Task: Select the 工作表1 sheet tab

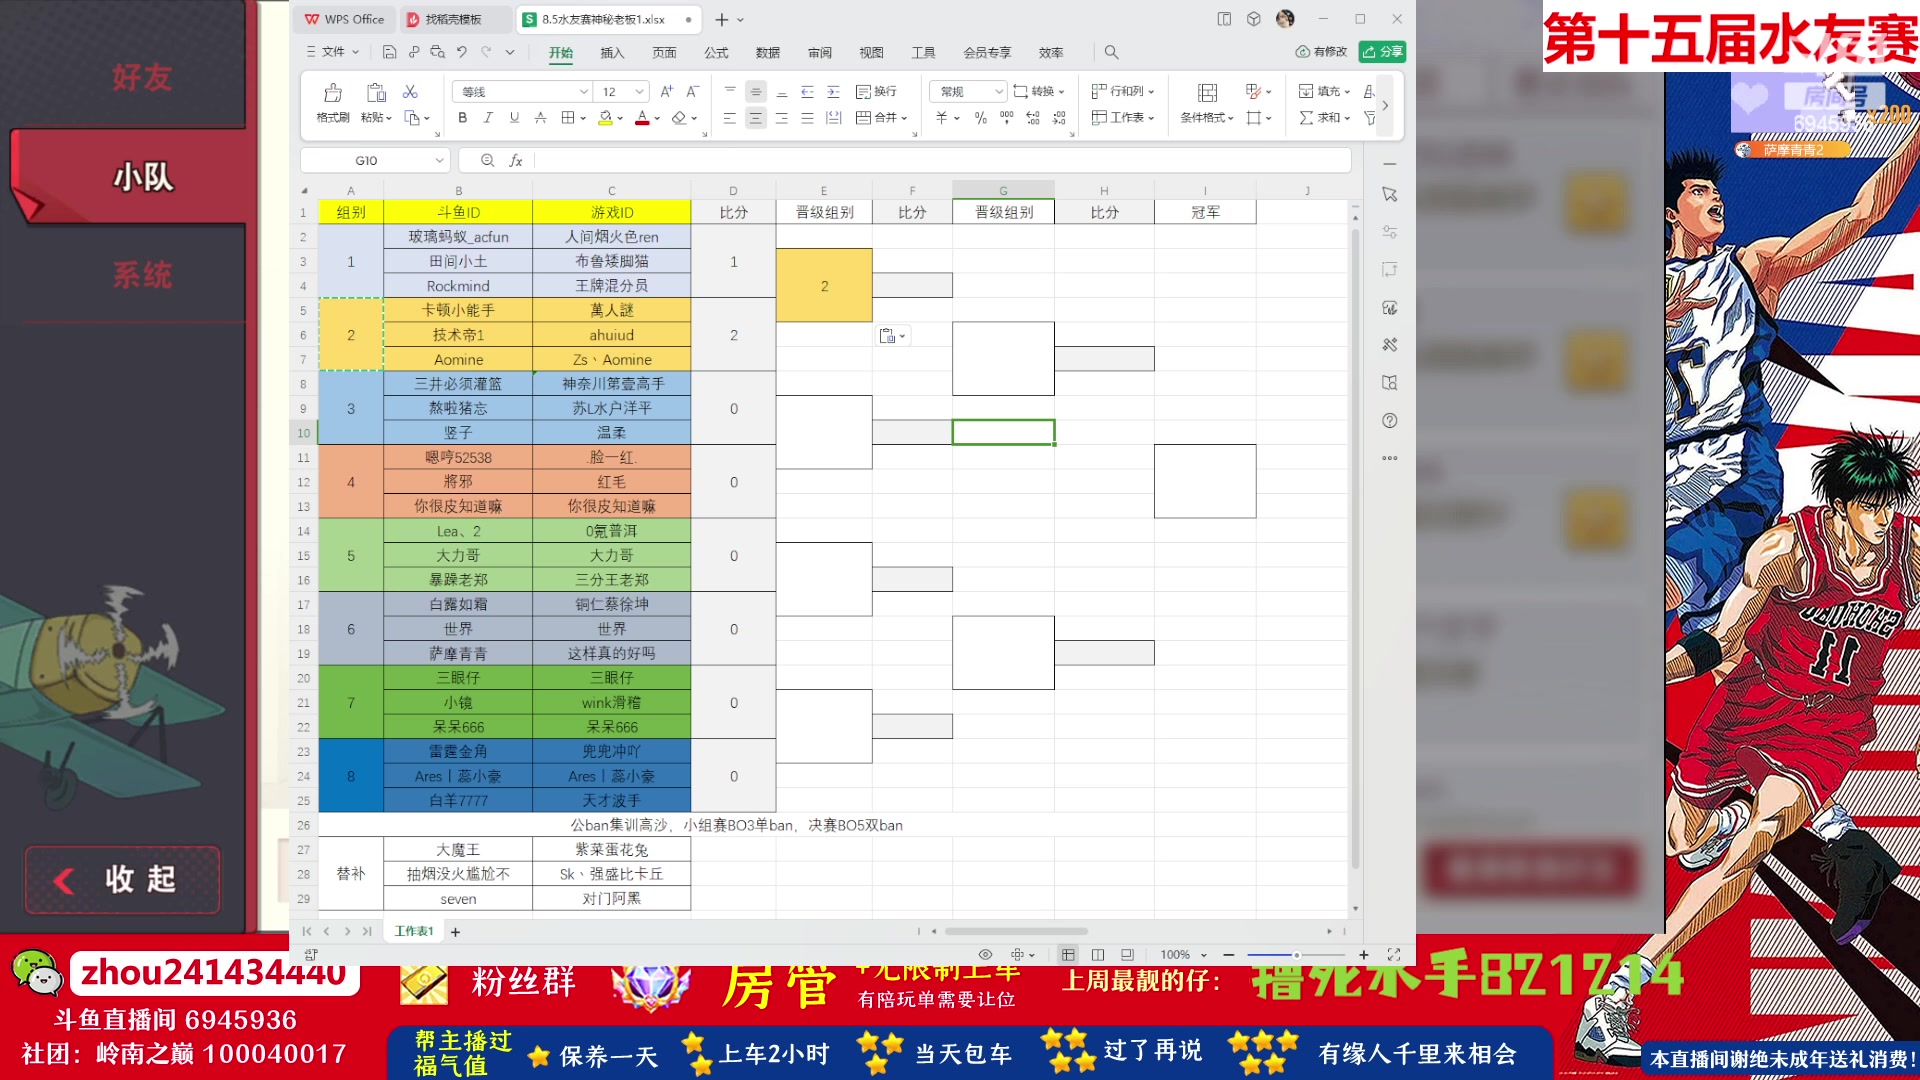Action: 414,931
